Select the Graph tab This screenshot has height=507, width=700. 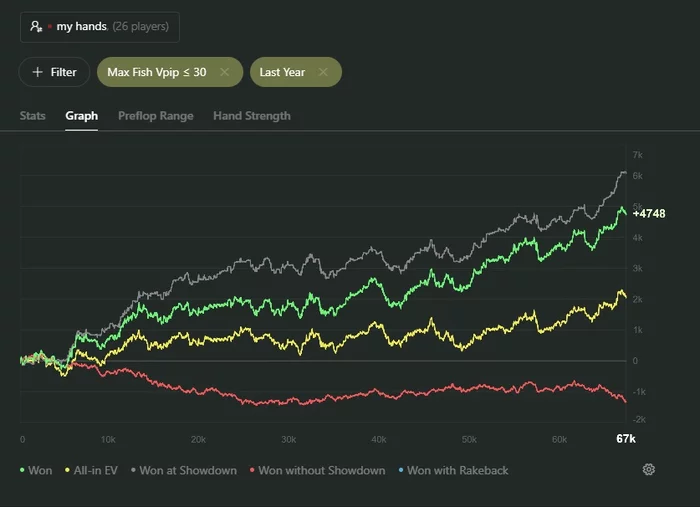pyautogui.click(x=82, y=116)
